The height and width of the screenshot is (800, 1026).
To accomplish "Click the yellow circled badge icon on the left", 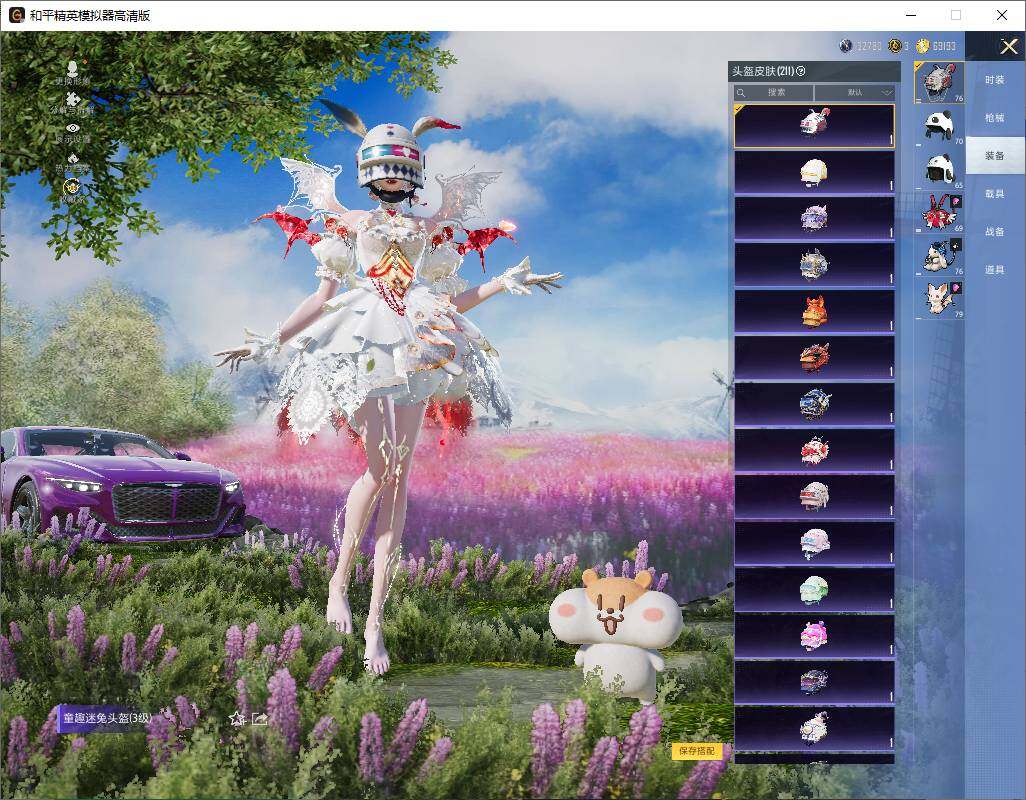I will click(x=71, y=188).
